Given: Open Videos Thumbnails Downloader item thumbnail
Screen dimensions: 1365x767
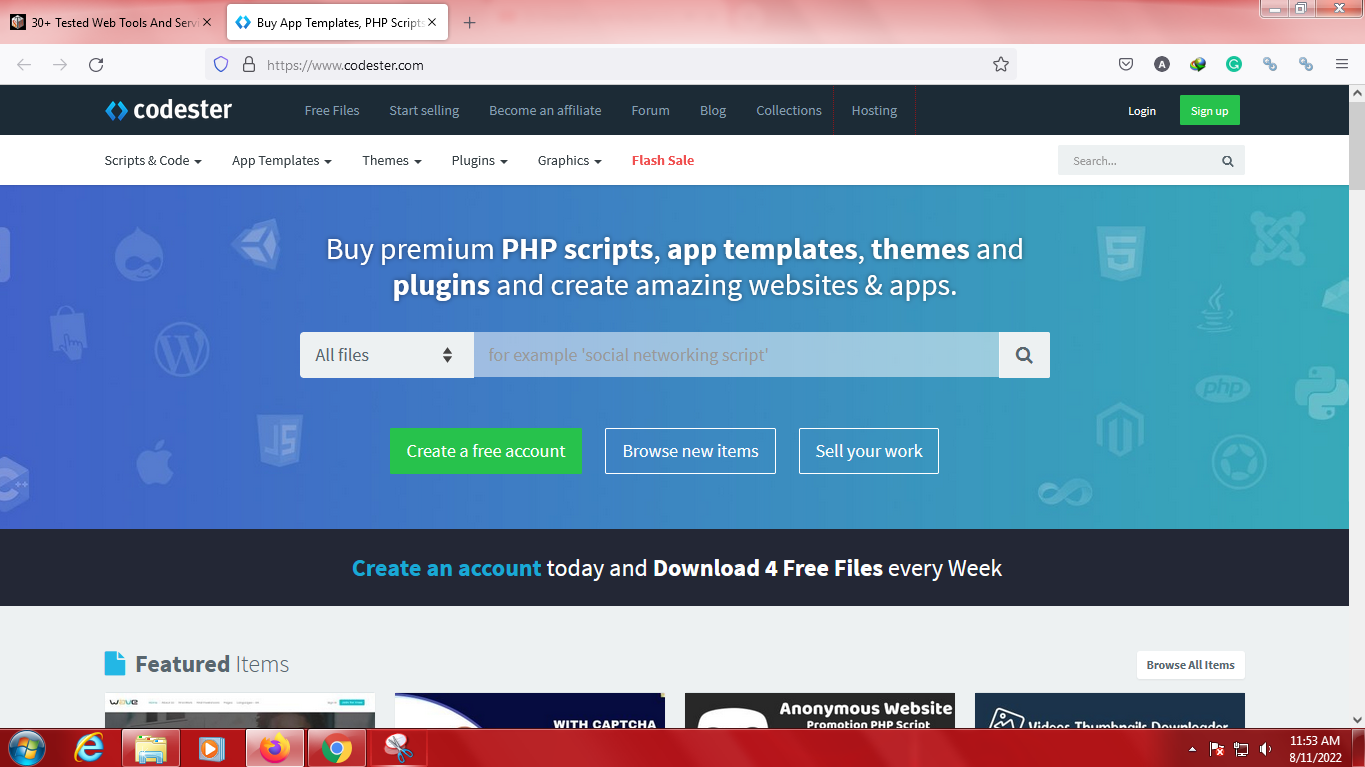Looking at the screenshot, I should 1110,711.
